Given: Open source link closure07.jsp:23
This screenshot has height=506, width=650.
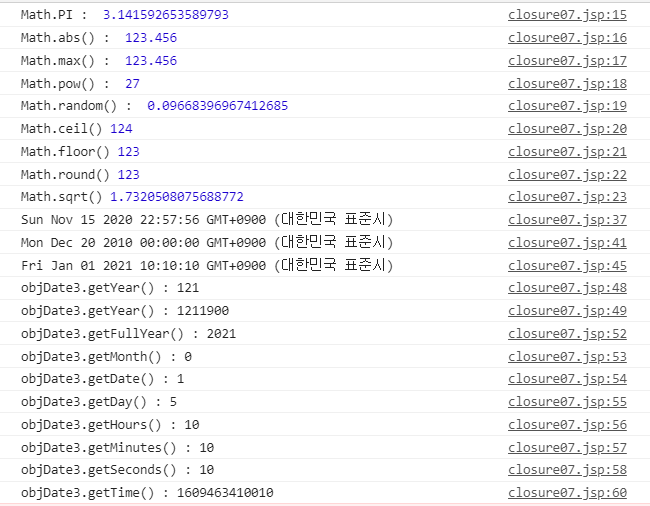Looking at the screenshot, I should [567, 197].
